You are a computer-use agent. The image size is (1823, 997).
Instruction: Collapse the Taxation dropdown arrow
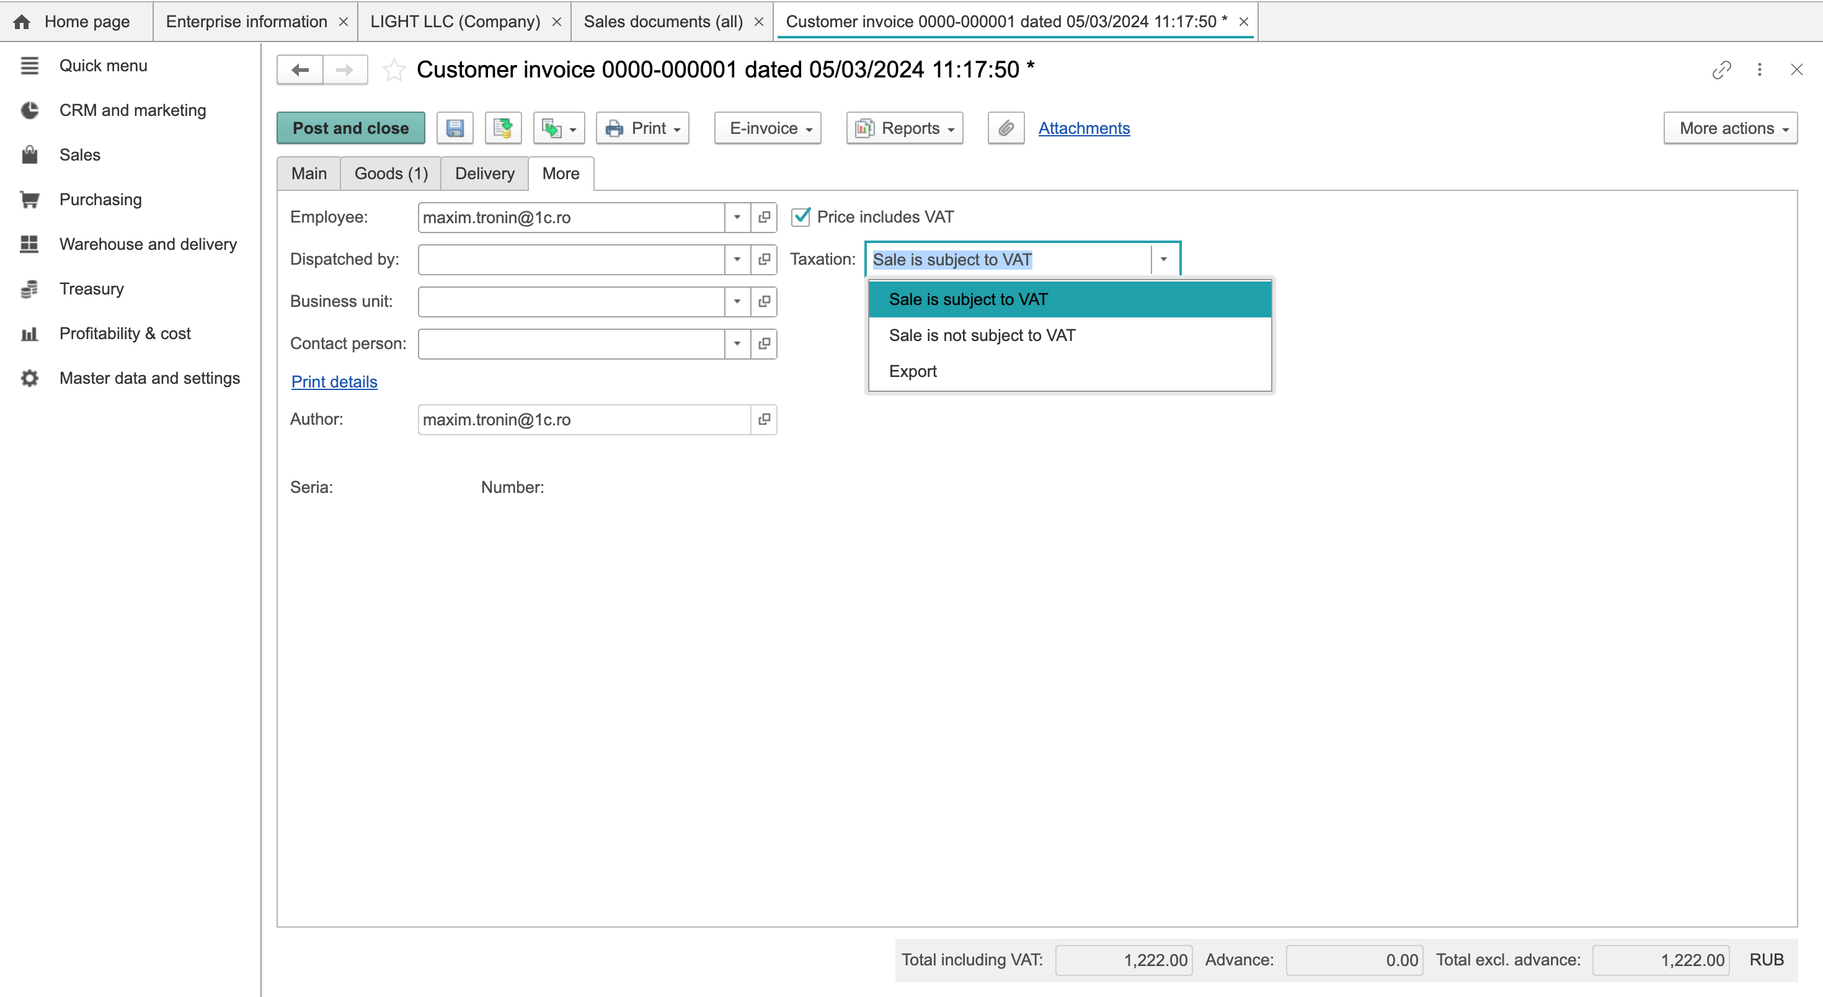[1164, 259]
